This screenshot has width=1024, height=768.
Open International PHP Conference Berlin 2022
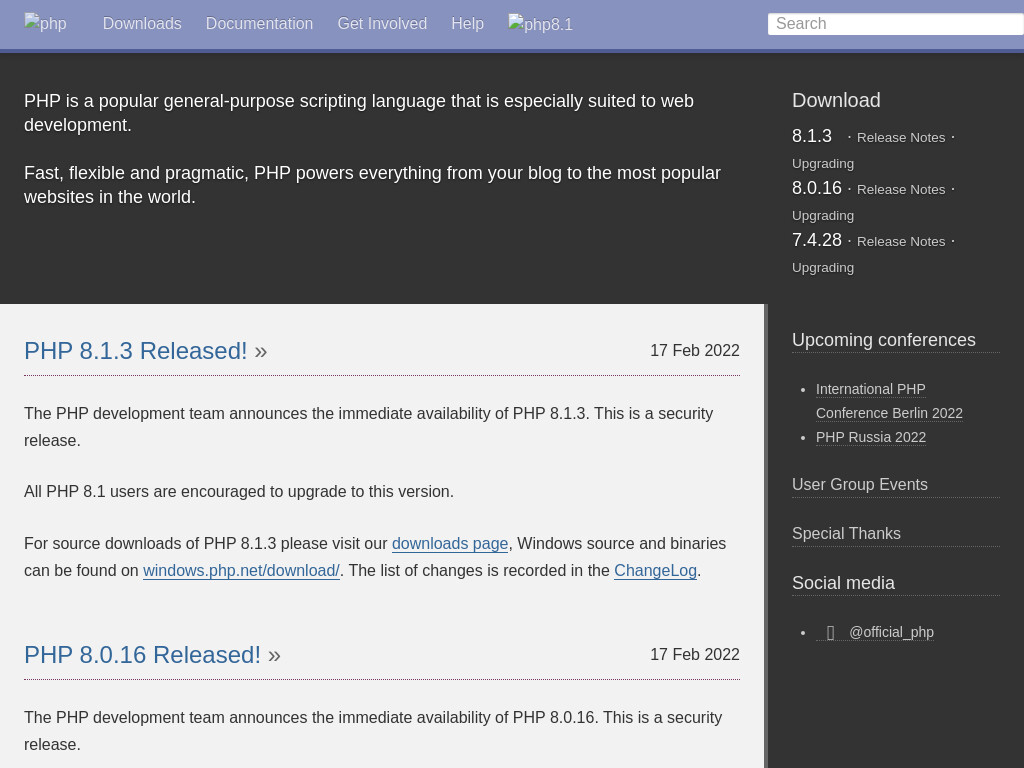[889, 401]
